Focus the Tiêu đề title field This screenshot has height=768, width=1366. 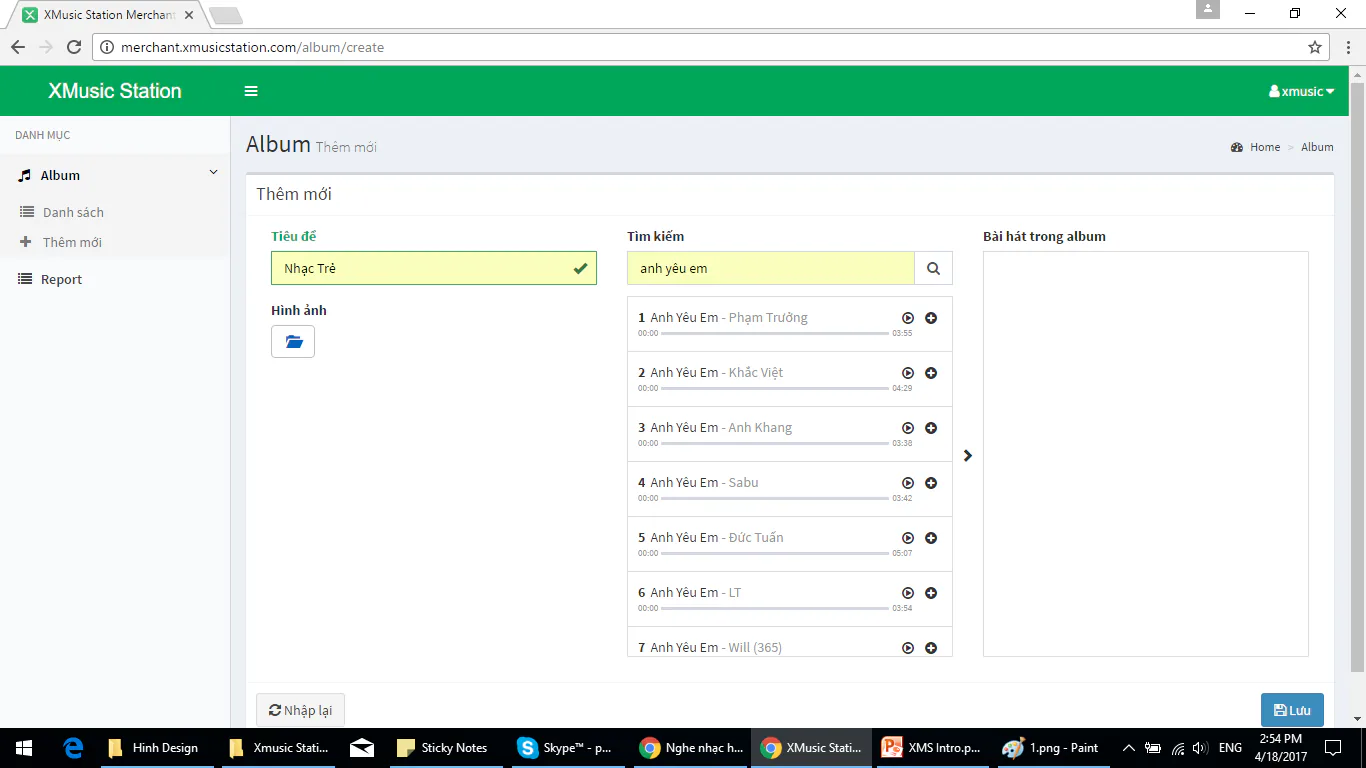434,268
